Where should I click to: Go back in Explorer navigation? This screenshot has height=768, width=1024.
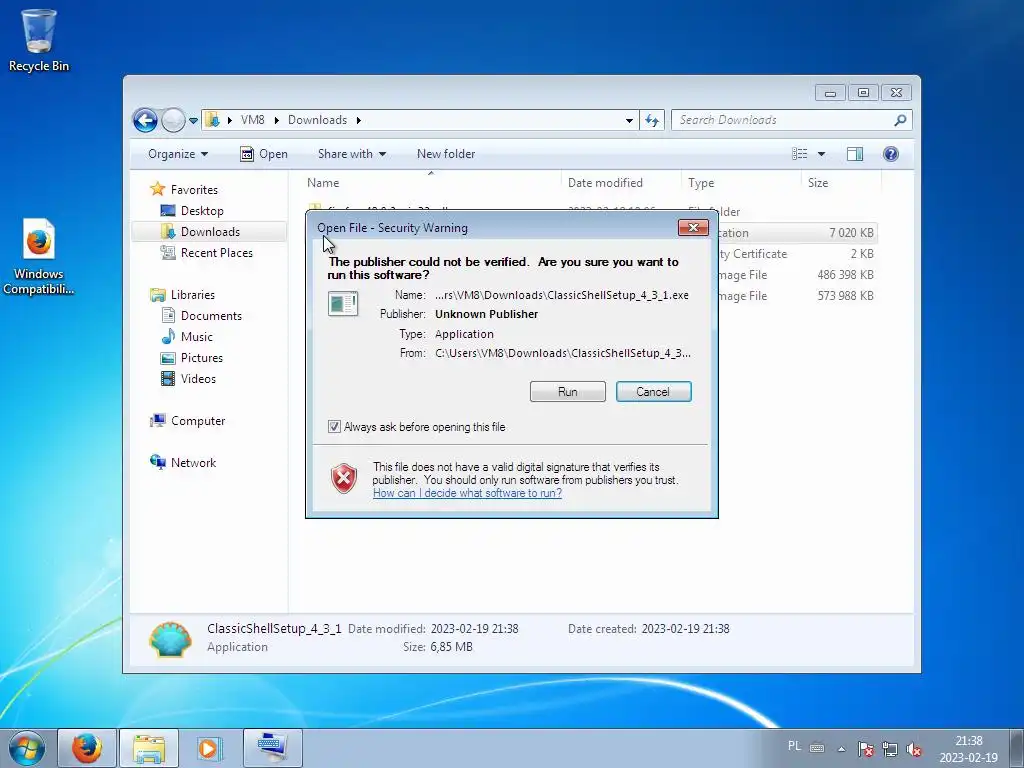[145, 120]
